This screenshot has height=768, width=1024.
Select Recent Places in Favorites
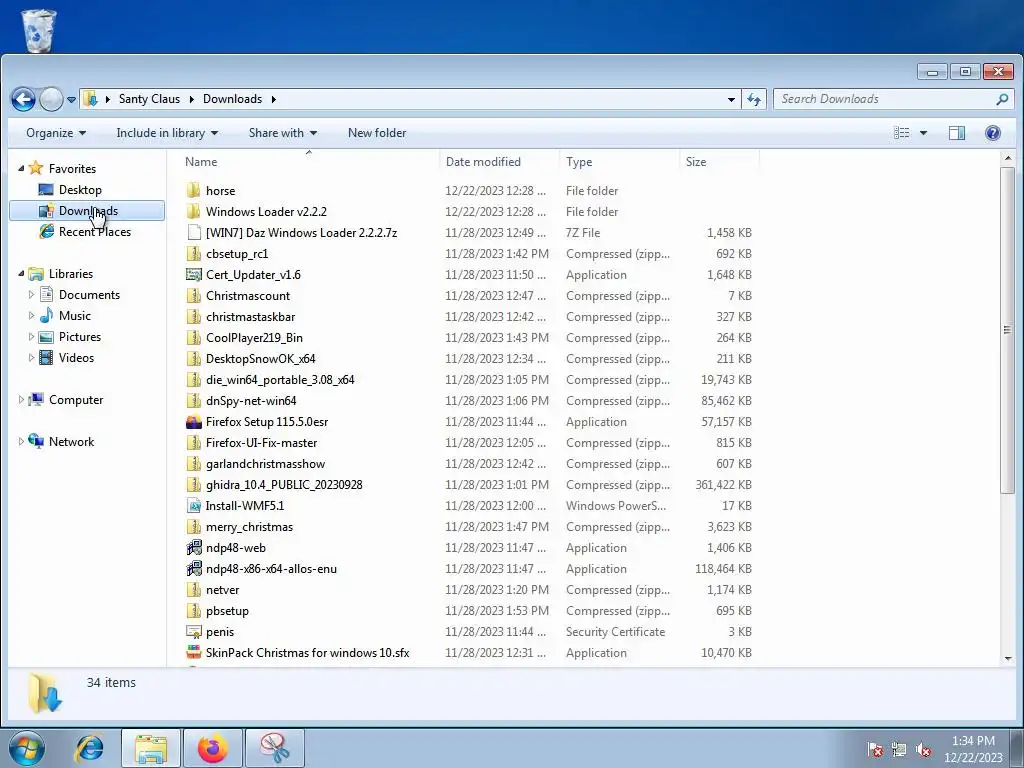[95, 231]
